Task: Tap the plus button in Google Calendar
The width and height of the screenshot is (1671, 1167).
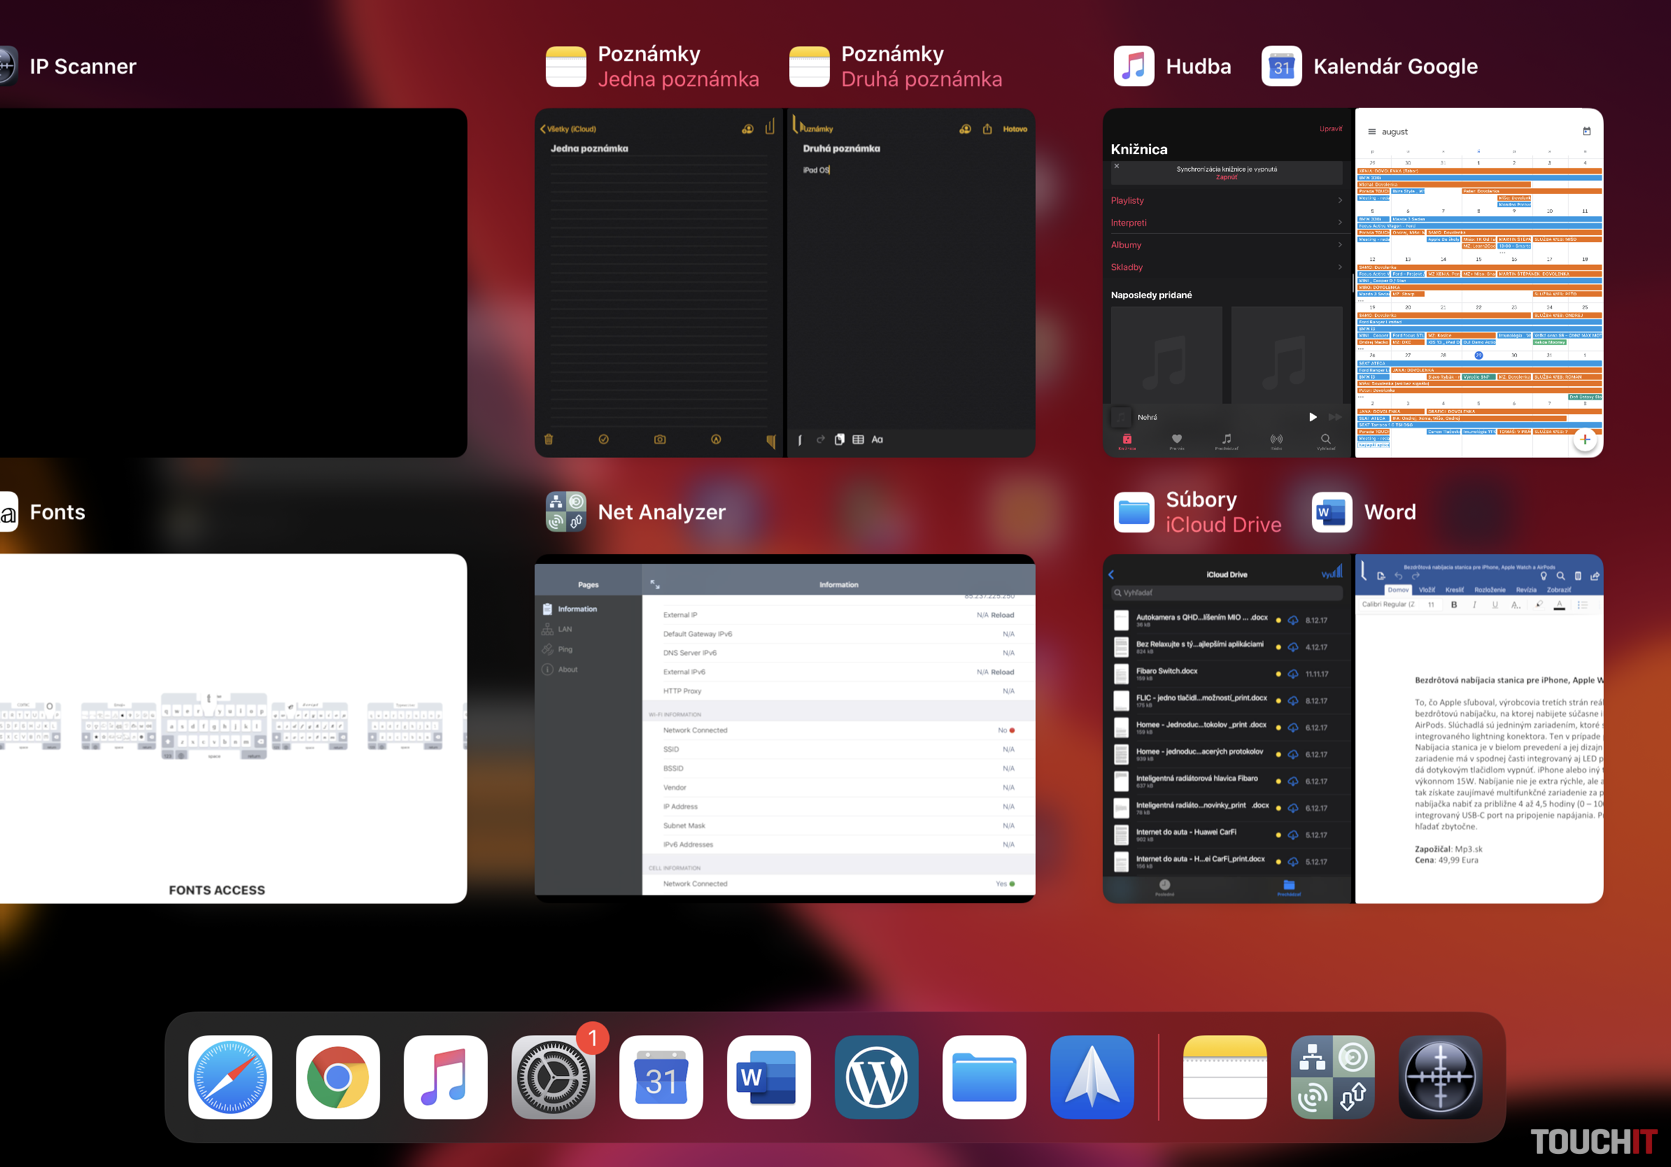Action: [1584, 439]
